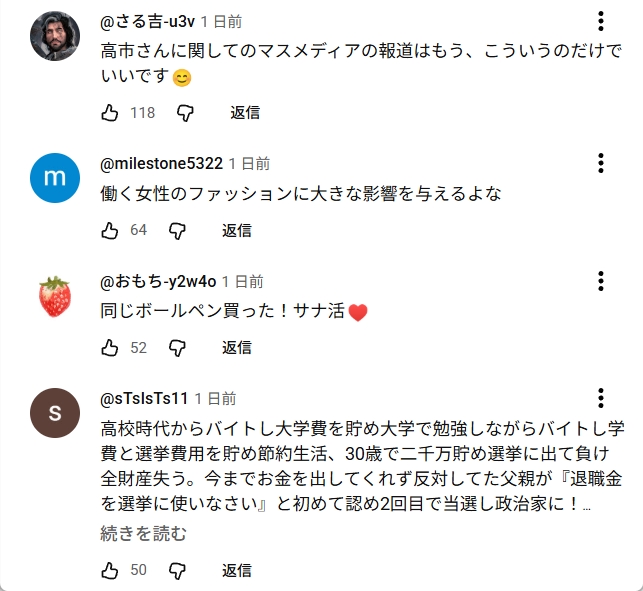Like the comment by @さる吉-u3v
This screenshot has width=643, height=591.
pyautogui.click(x=110, y=113)
